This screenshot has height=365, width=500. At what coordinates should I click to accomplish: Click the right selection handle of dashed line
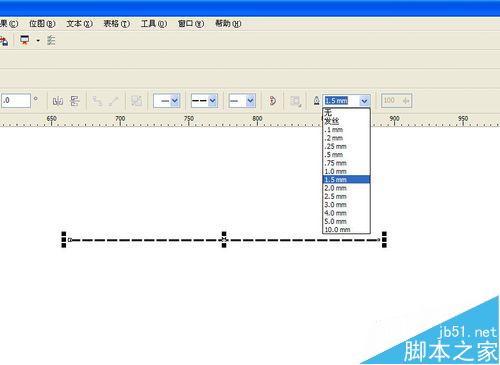[x=384, y=240]
